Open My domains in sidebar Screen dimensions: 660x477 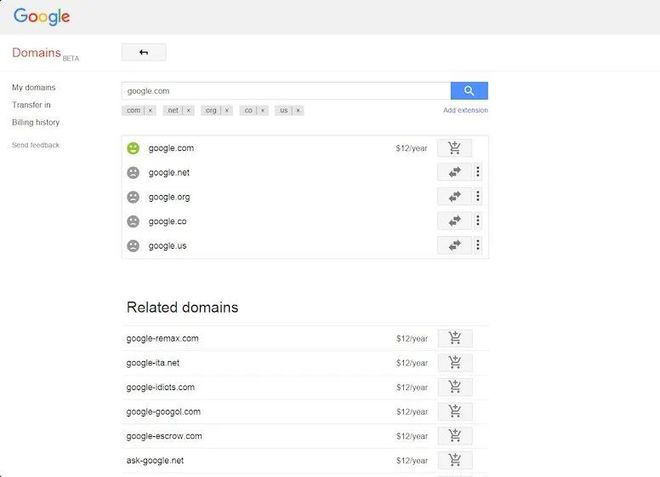34,88
